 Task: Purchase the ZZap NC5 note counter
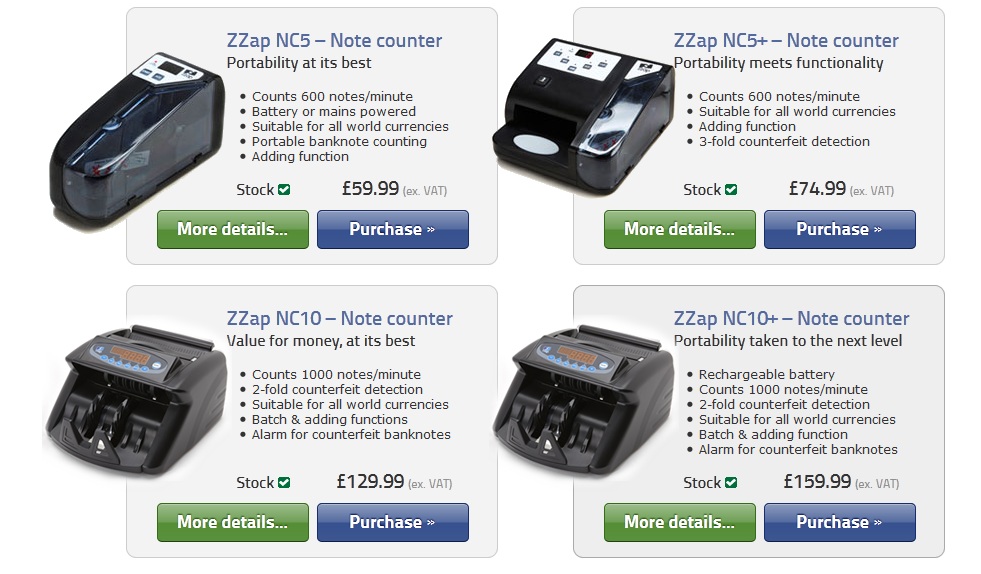[x=393, y=229]
